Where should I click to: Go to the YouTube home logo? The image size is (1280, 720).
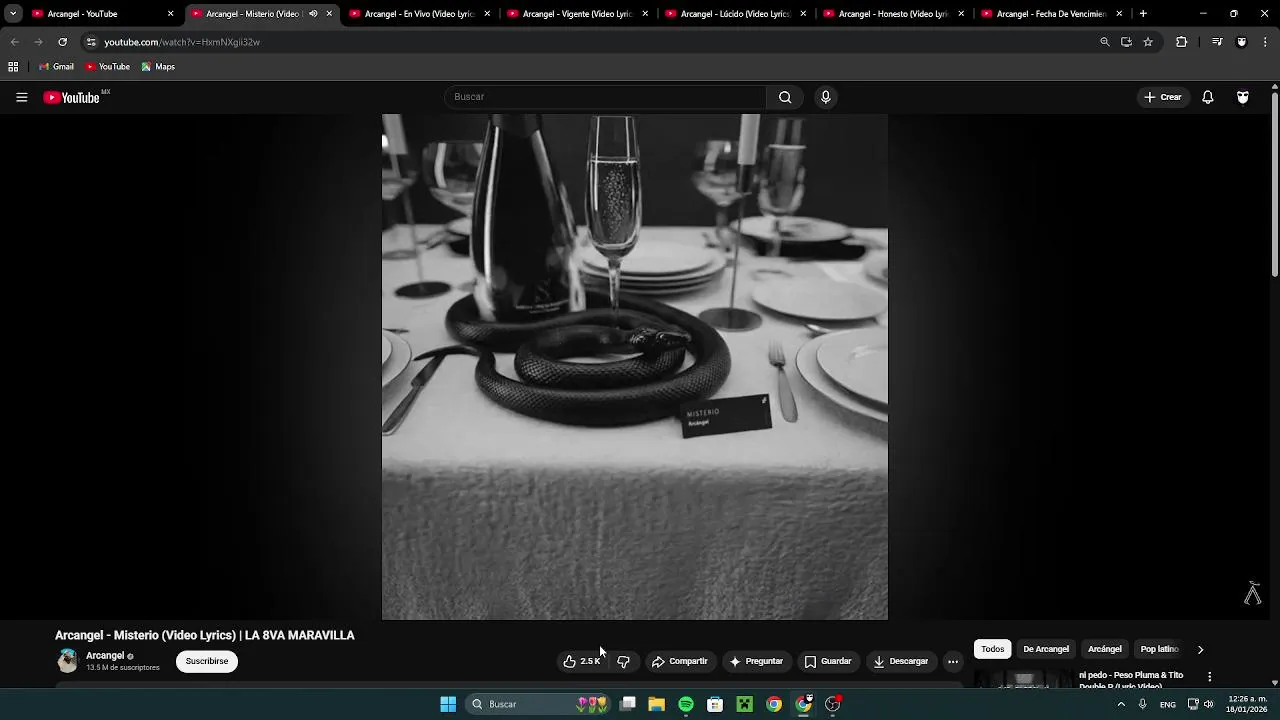71,97
